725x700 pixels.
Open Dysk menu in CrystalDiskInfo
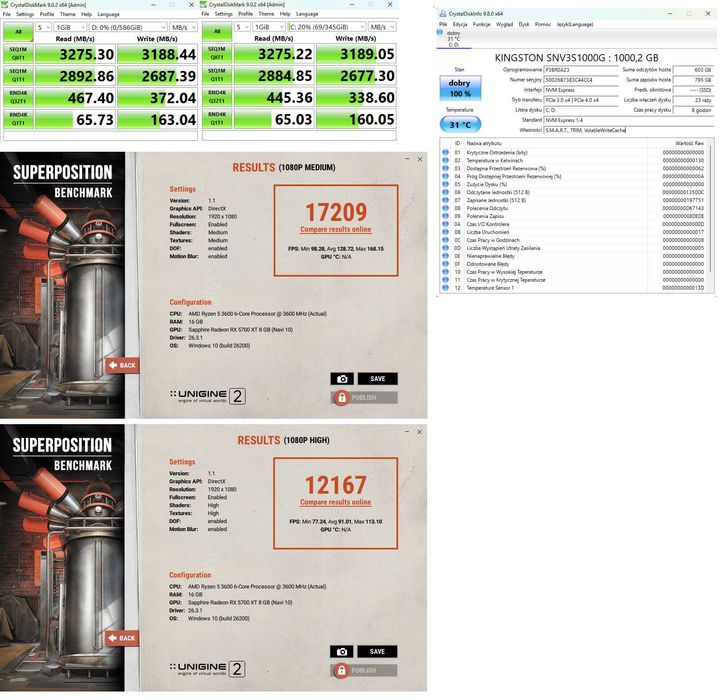(524, 24)
